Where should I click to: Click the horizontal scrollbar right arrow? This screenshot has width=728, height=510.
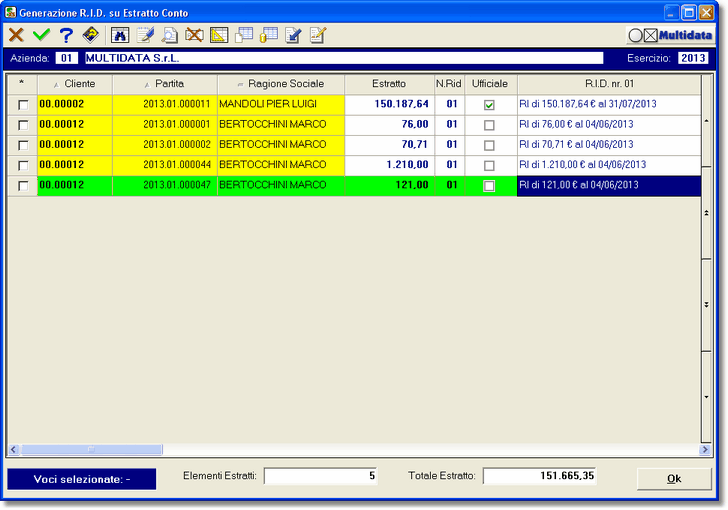(x=705, y=449)
